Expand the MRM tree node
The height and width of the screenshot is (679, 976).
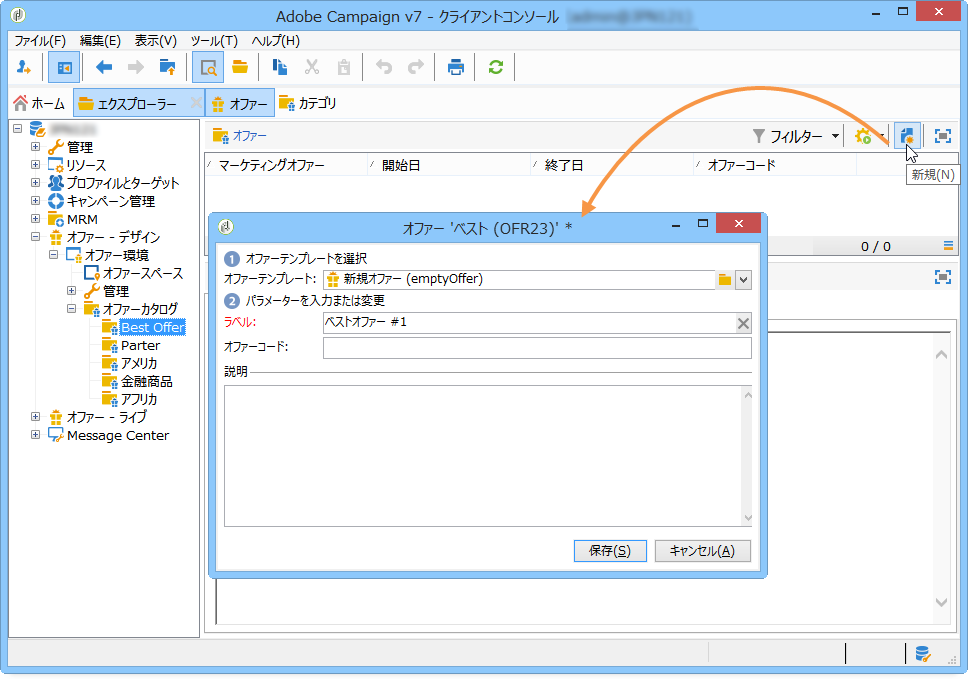coord(35,219)
